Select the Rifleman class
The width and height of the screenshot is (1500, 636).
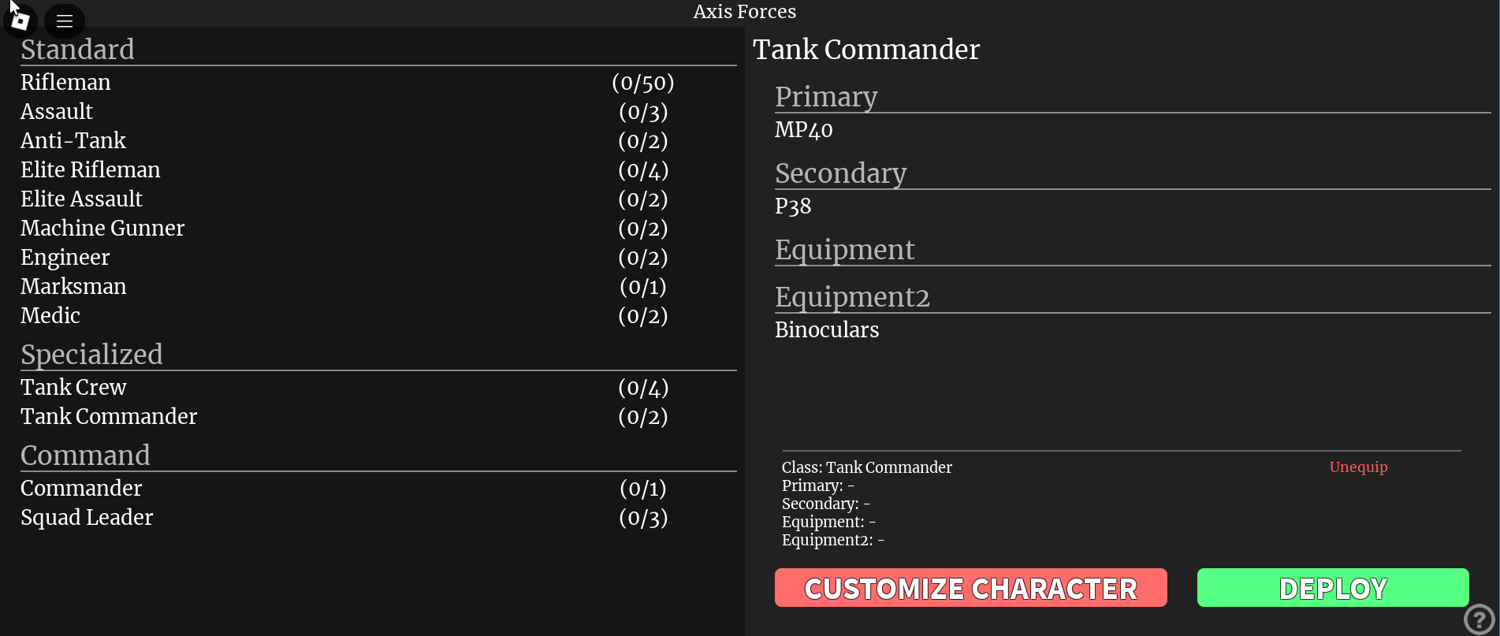click(x=378, y=82)
